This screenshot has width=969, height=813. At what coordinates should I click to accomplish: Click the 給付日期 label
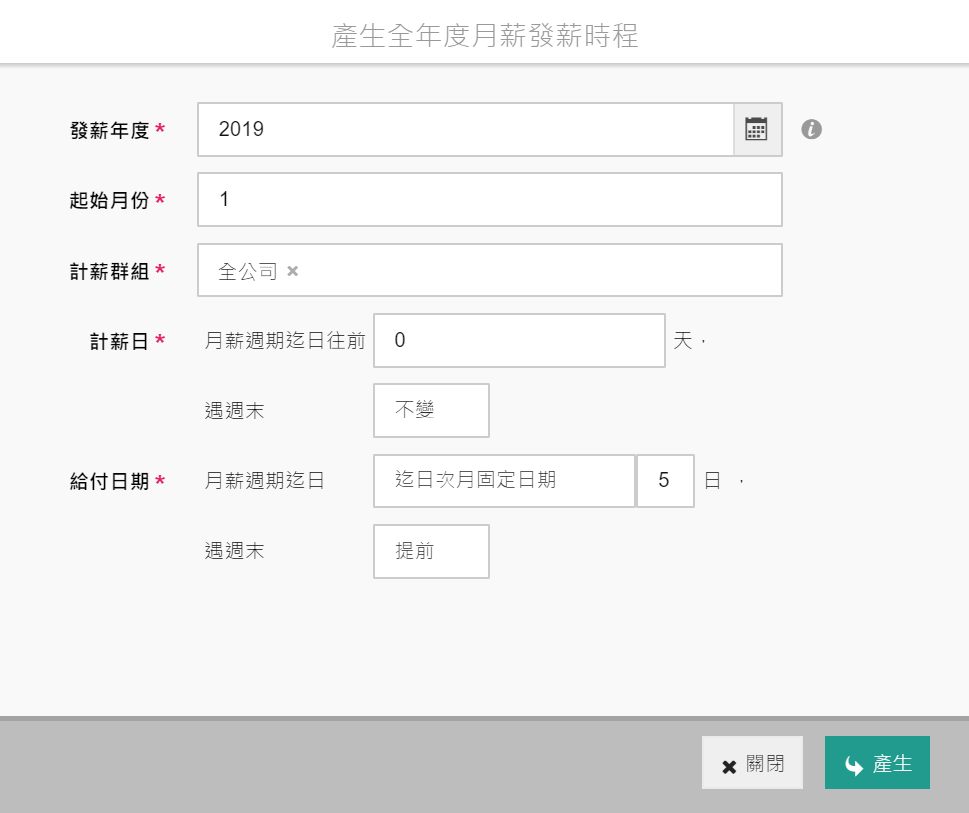(x=109, y=481)
